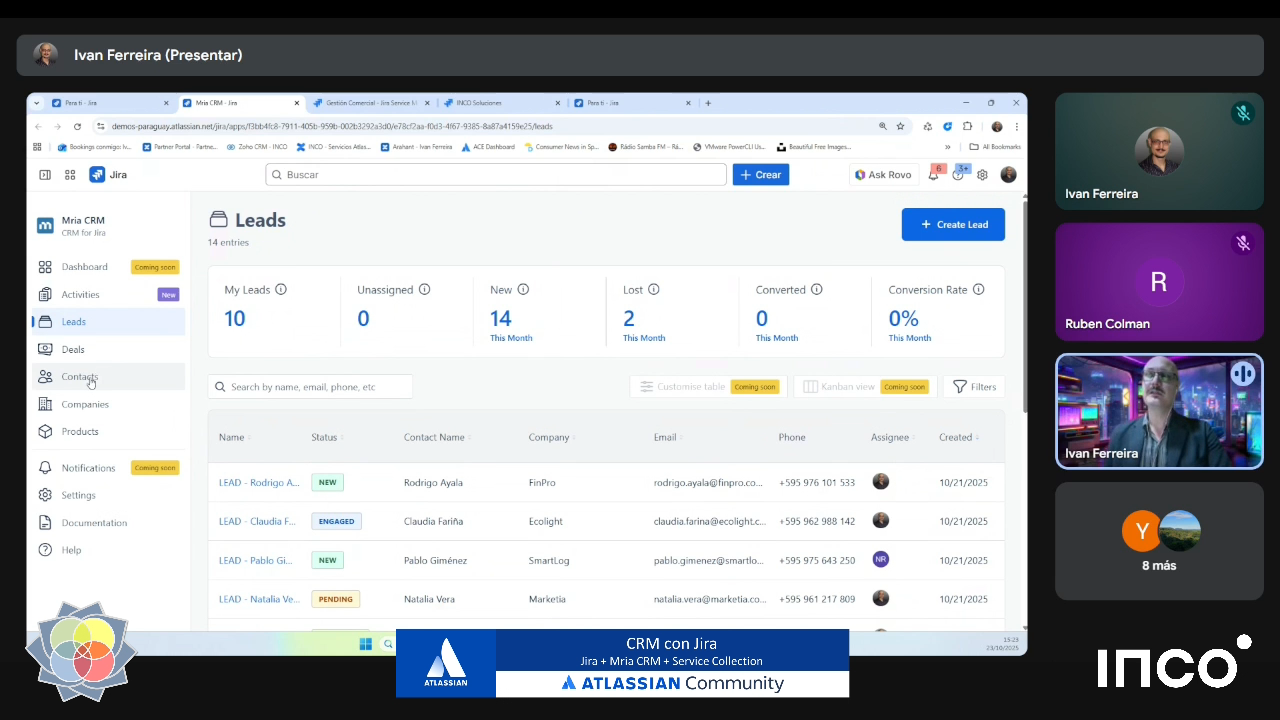This screenshot has width=1280, height=720.
Task: Click the Buscar search field in Jira
Action: (x=496, y=175)
